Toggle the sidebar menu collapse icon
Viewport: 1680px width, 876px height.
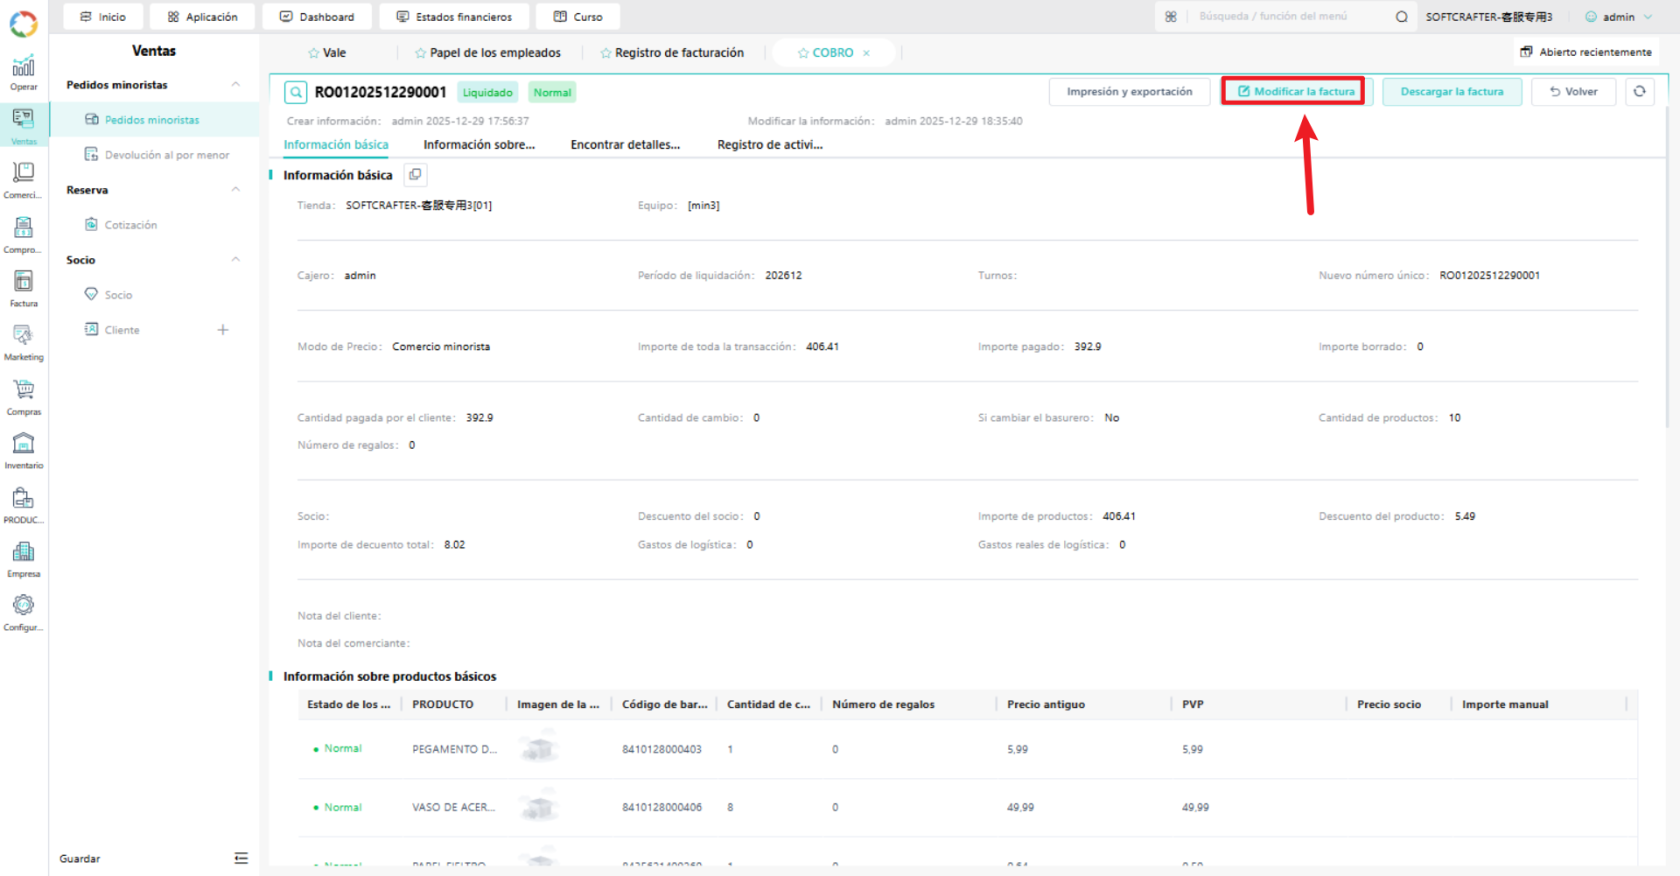(241, 858)
